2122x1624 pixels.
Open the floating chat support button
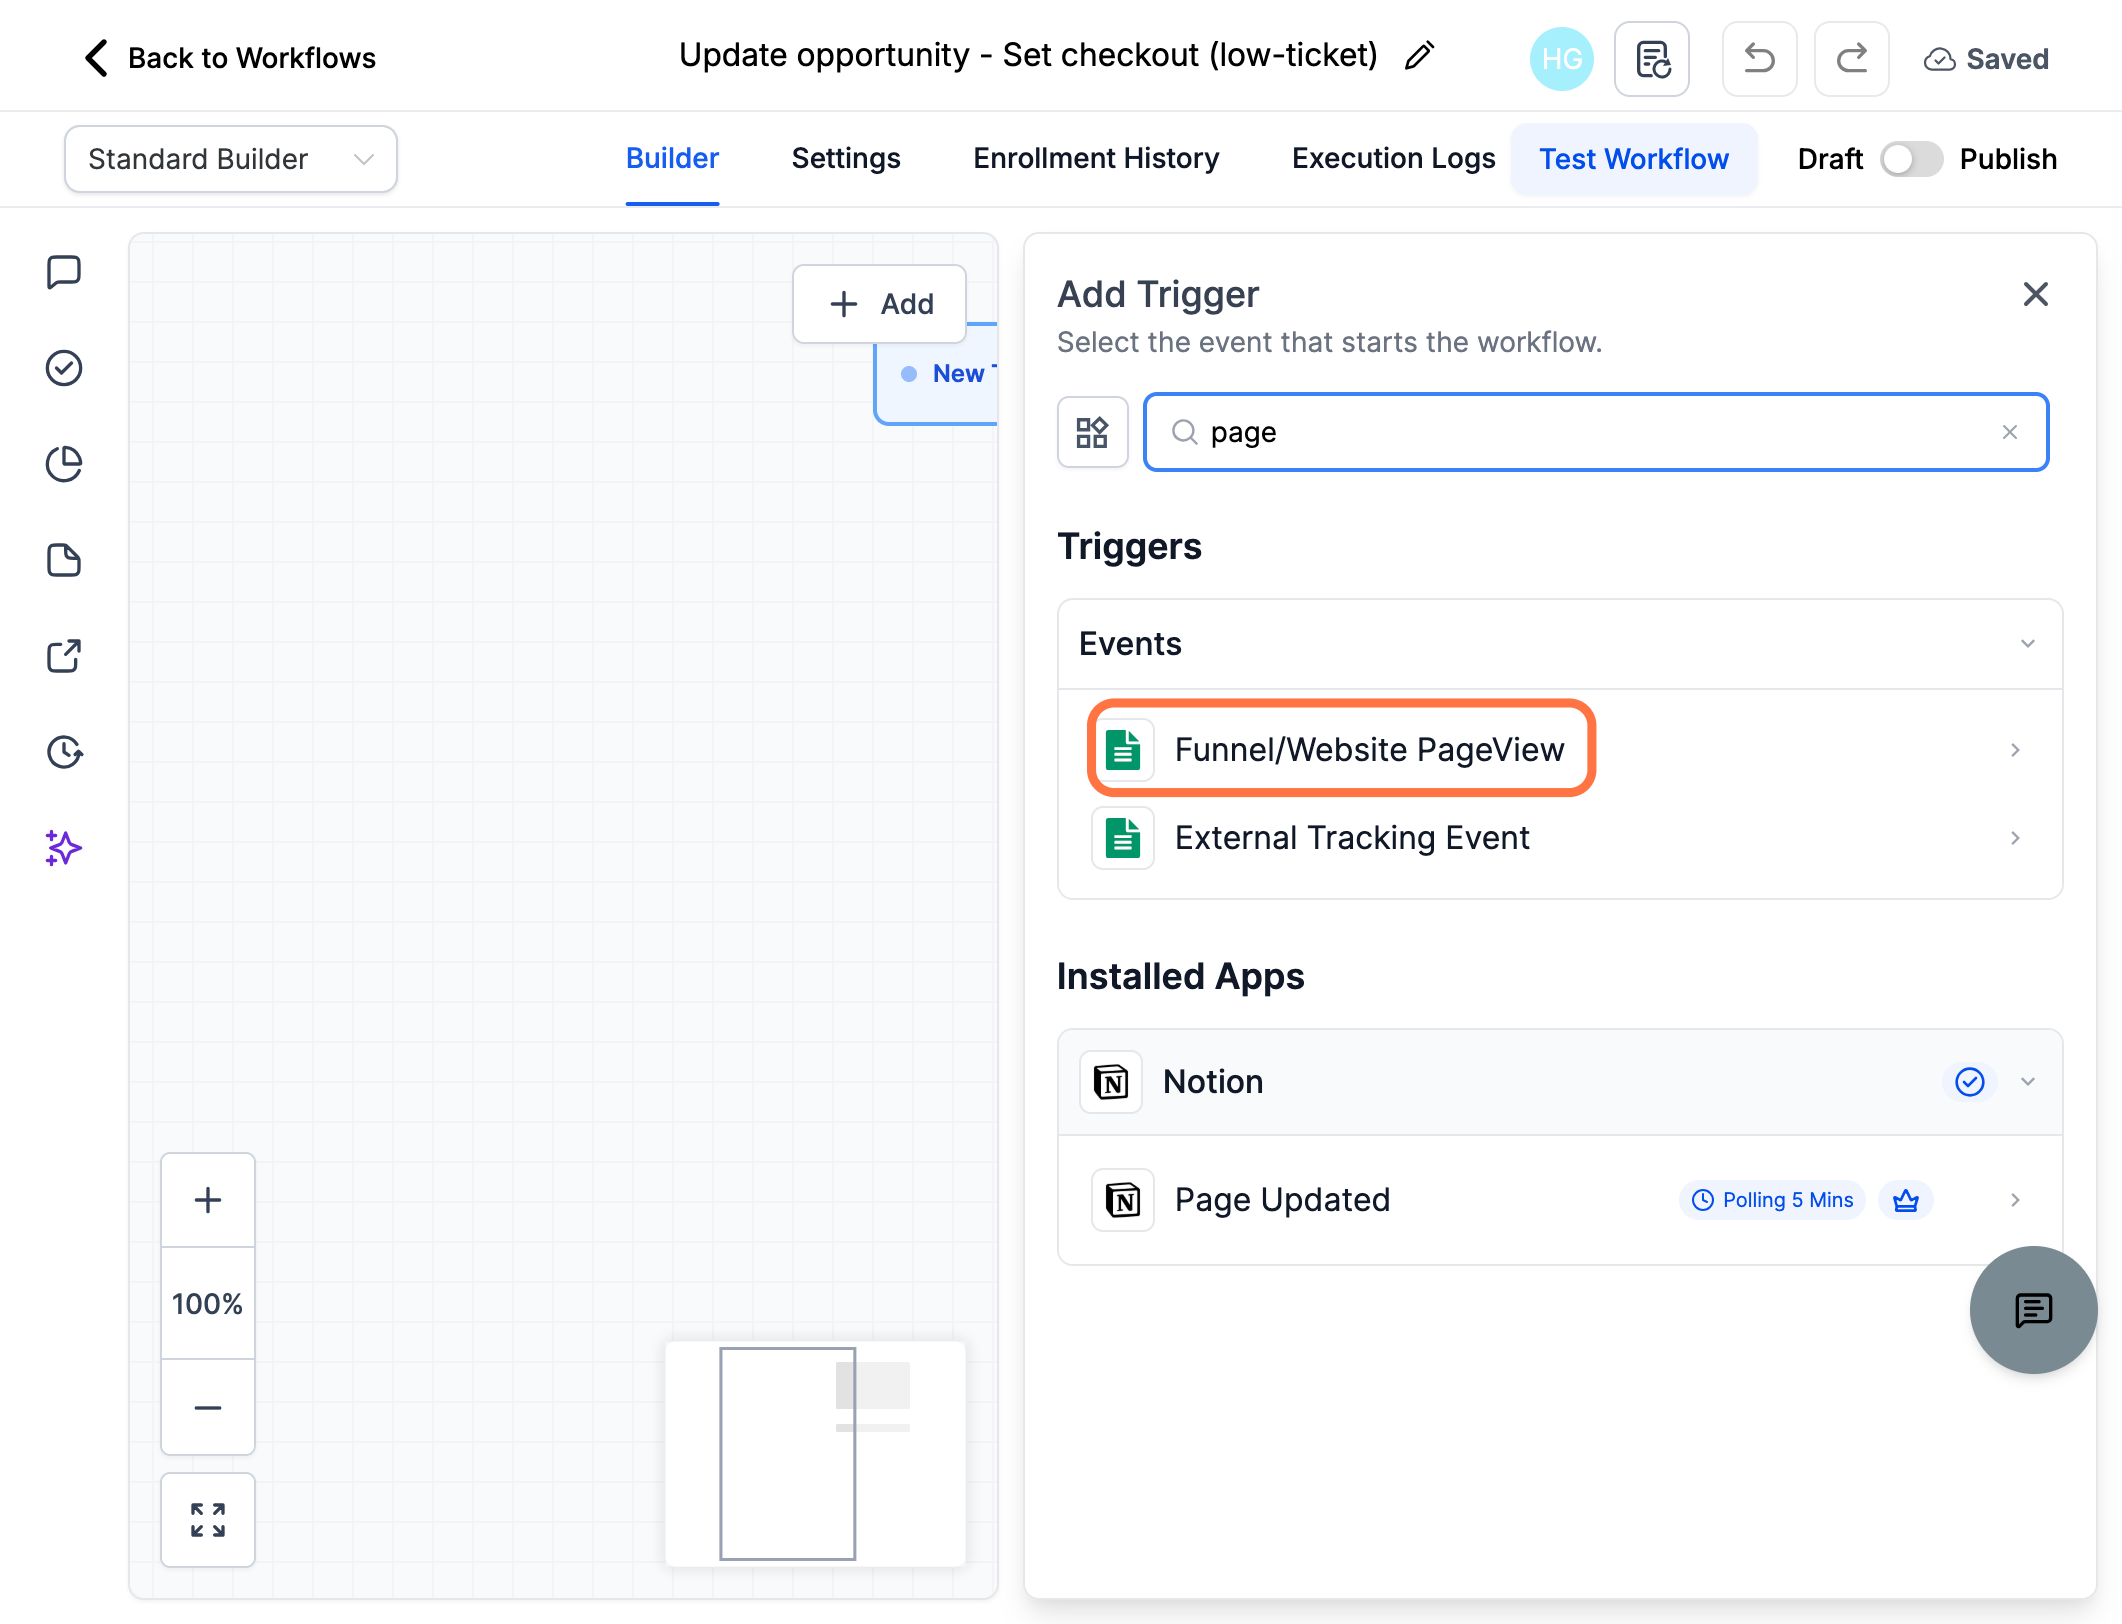tap(2034, 1310)
